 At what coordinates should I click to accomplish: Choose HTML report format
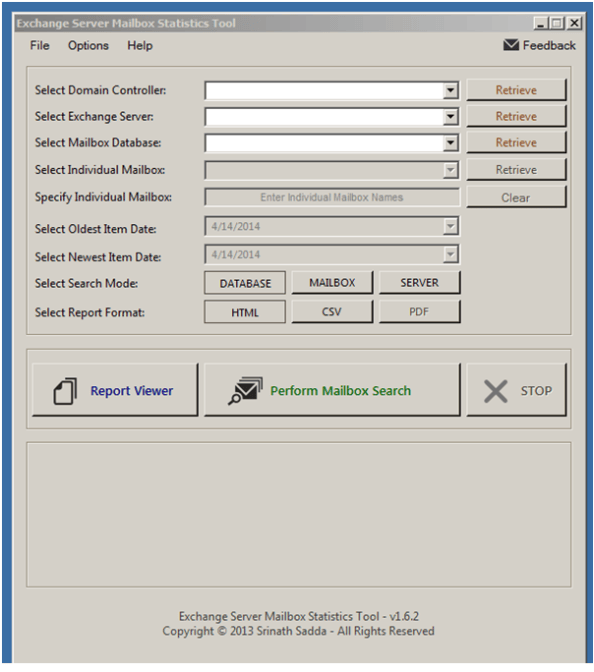[x=245, y=312]
